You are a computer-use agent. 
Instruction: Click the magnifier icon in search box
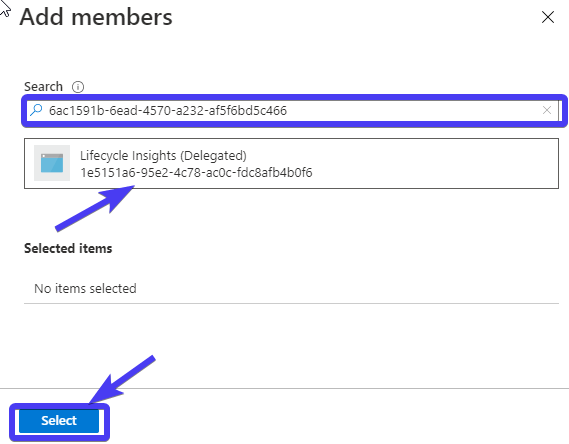(x=36, y=110)
